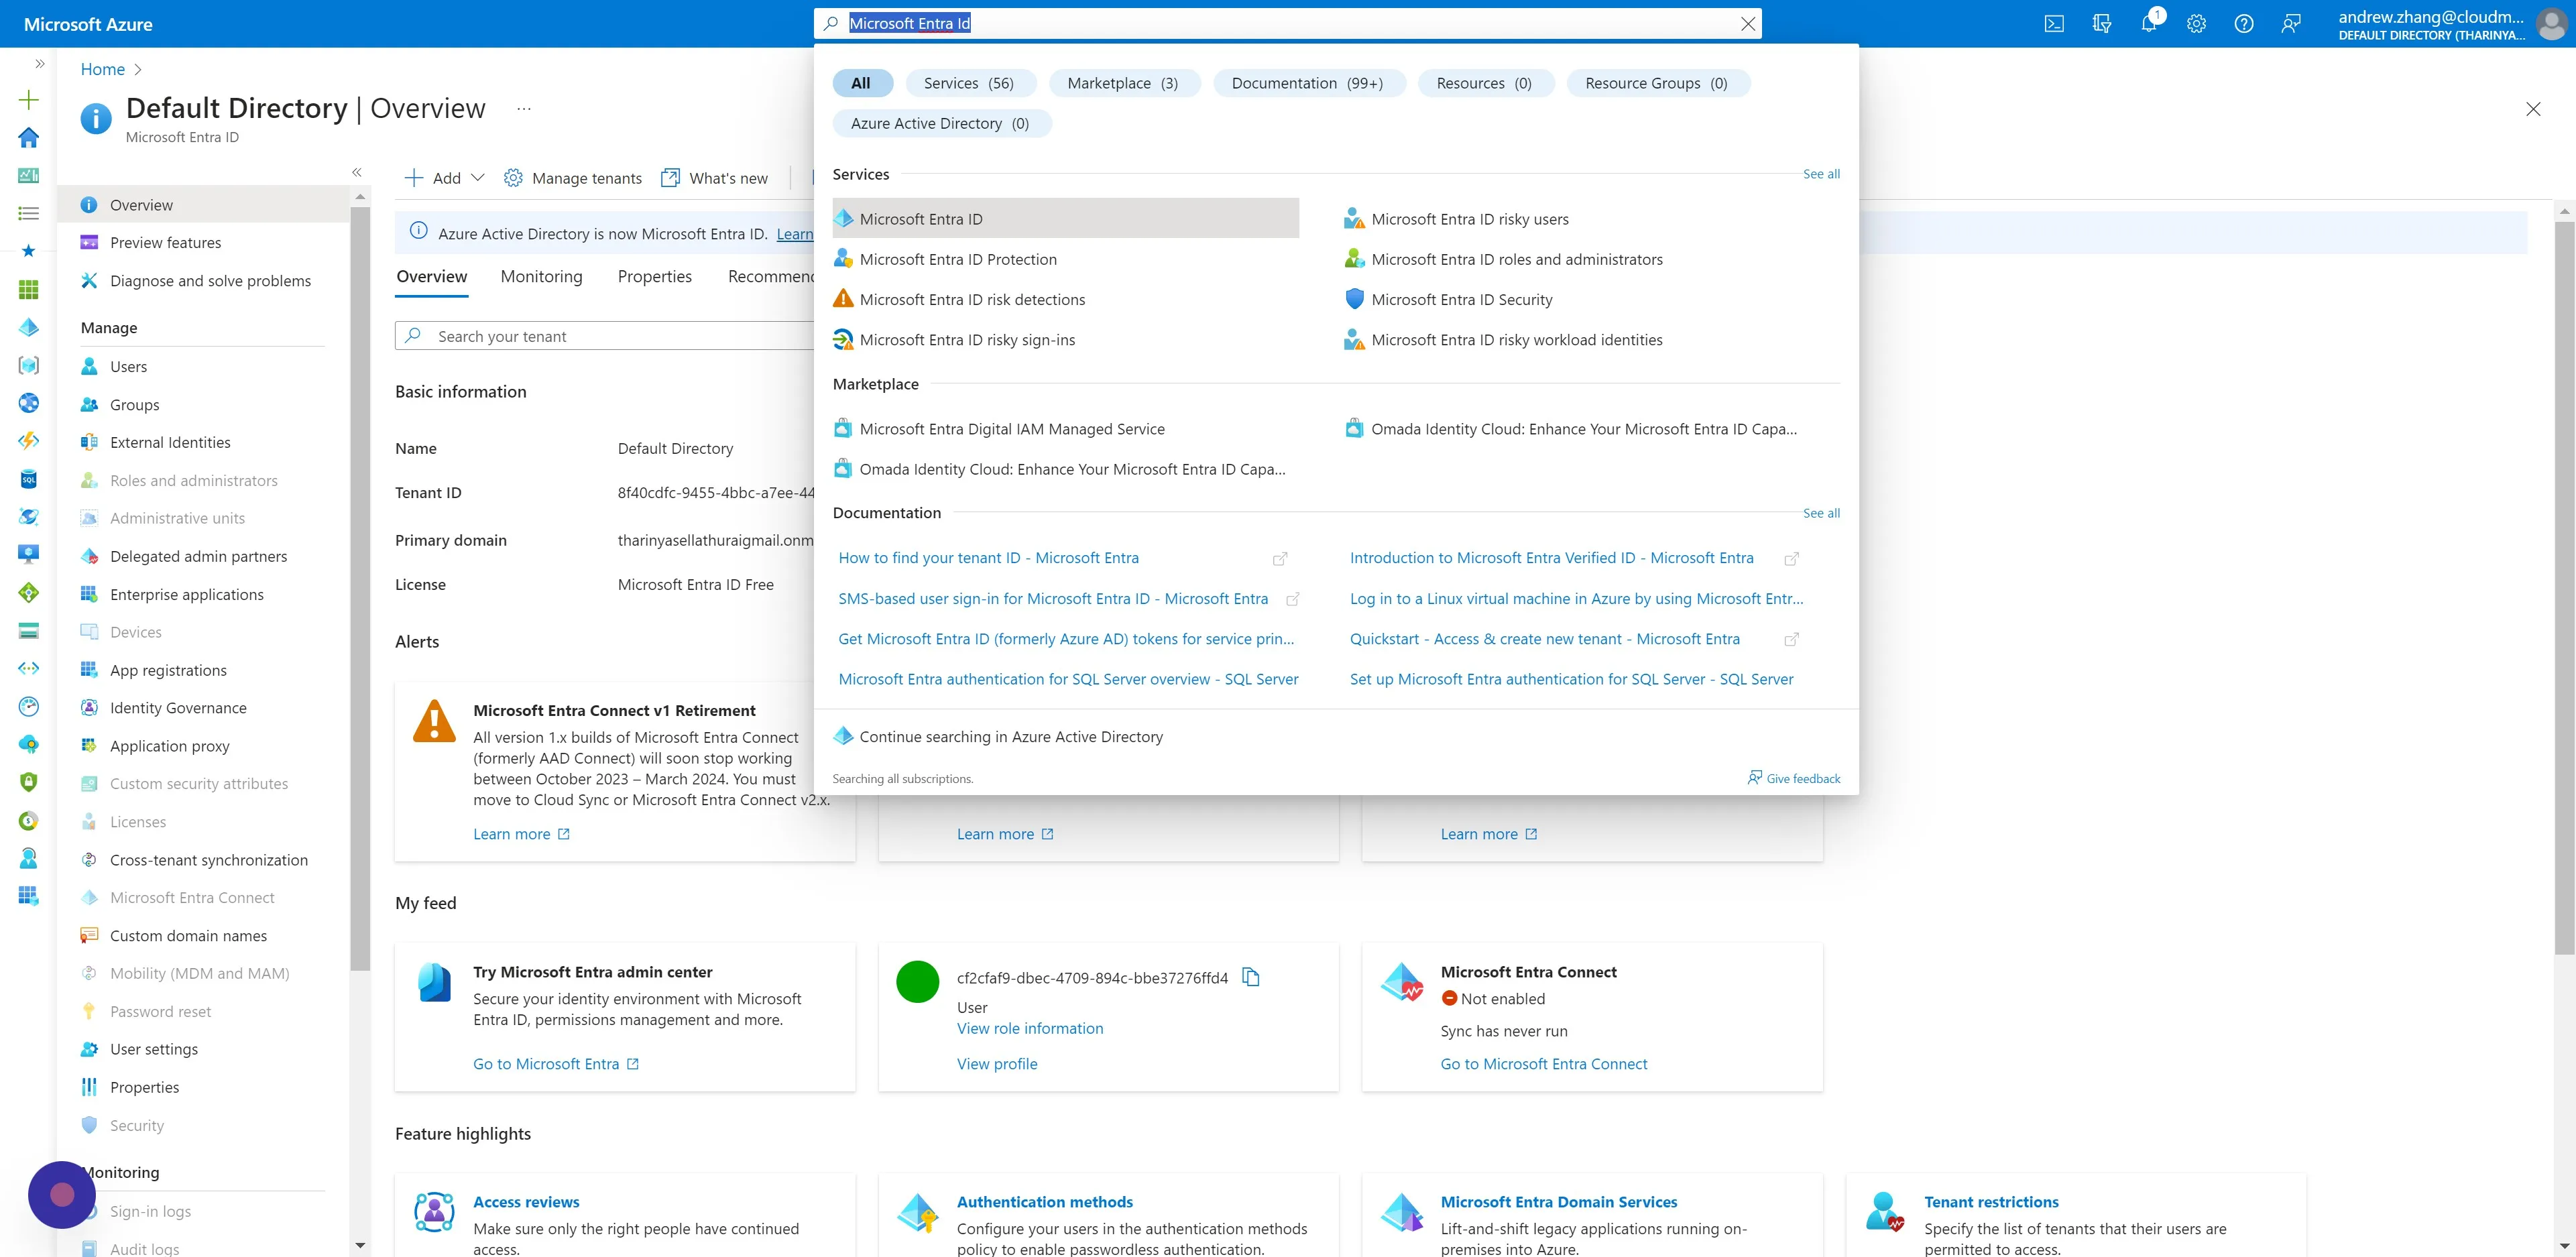The height and width of the screenshot is (1257, 2576).
Task: Open the notifications bell icon
Action: pos(2148,24)
